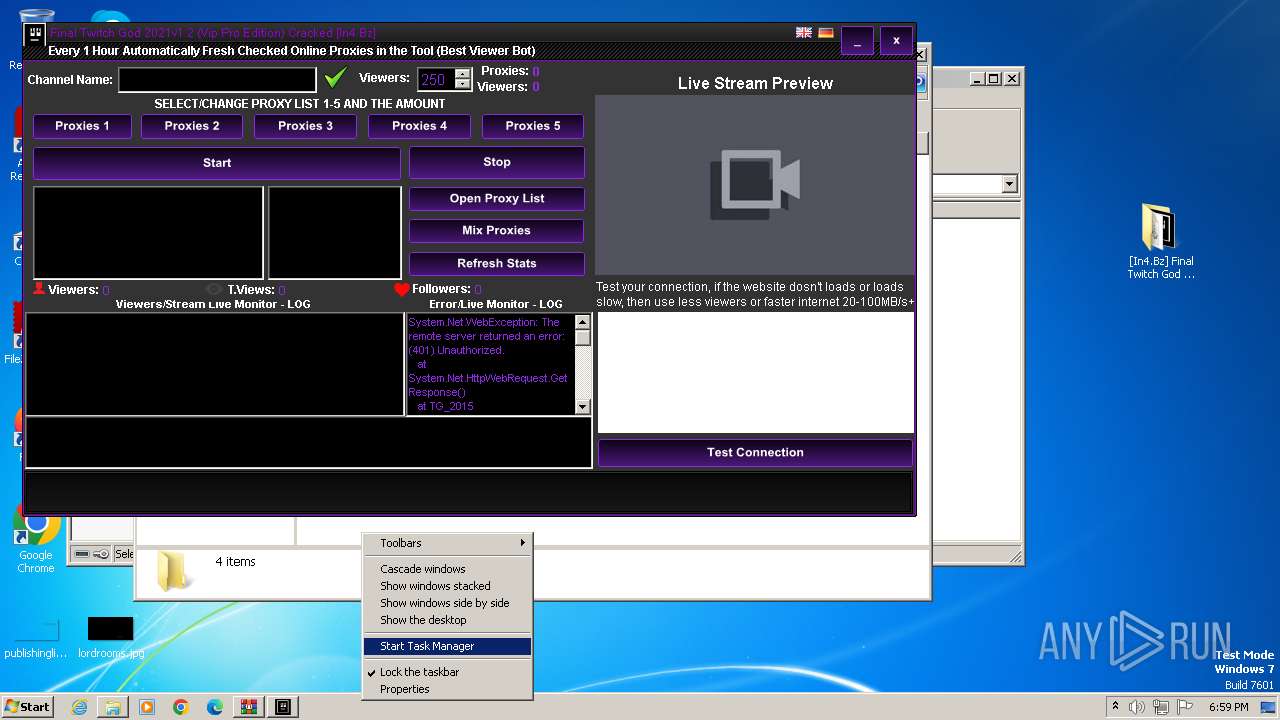Show hidden system tray icons
Viewport: 1280px width, 720px height.
[1115, 707]
